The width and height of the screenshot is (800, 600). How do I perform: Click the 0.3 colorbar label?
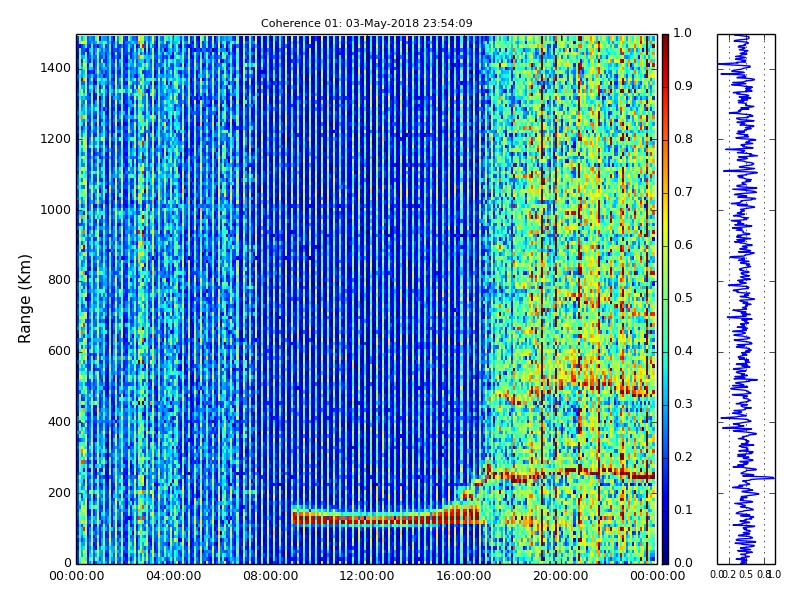(x=683, y=404)
